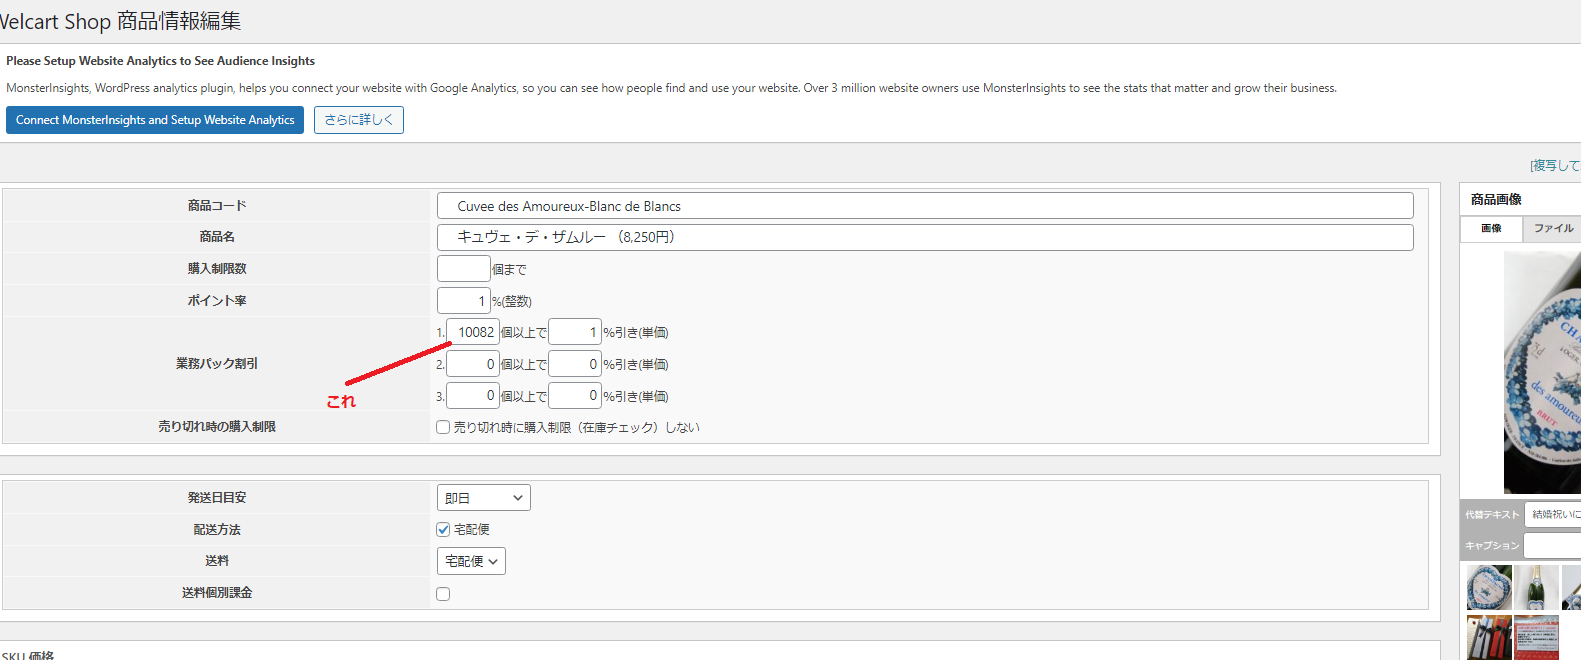Open the 発送日目安 dropdown showing 即日

[x=484, y=498]
